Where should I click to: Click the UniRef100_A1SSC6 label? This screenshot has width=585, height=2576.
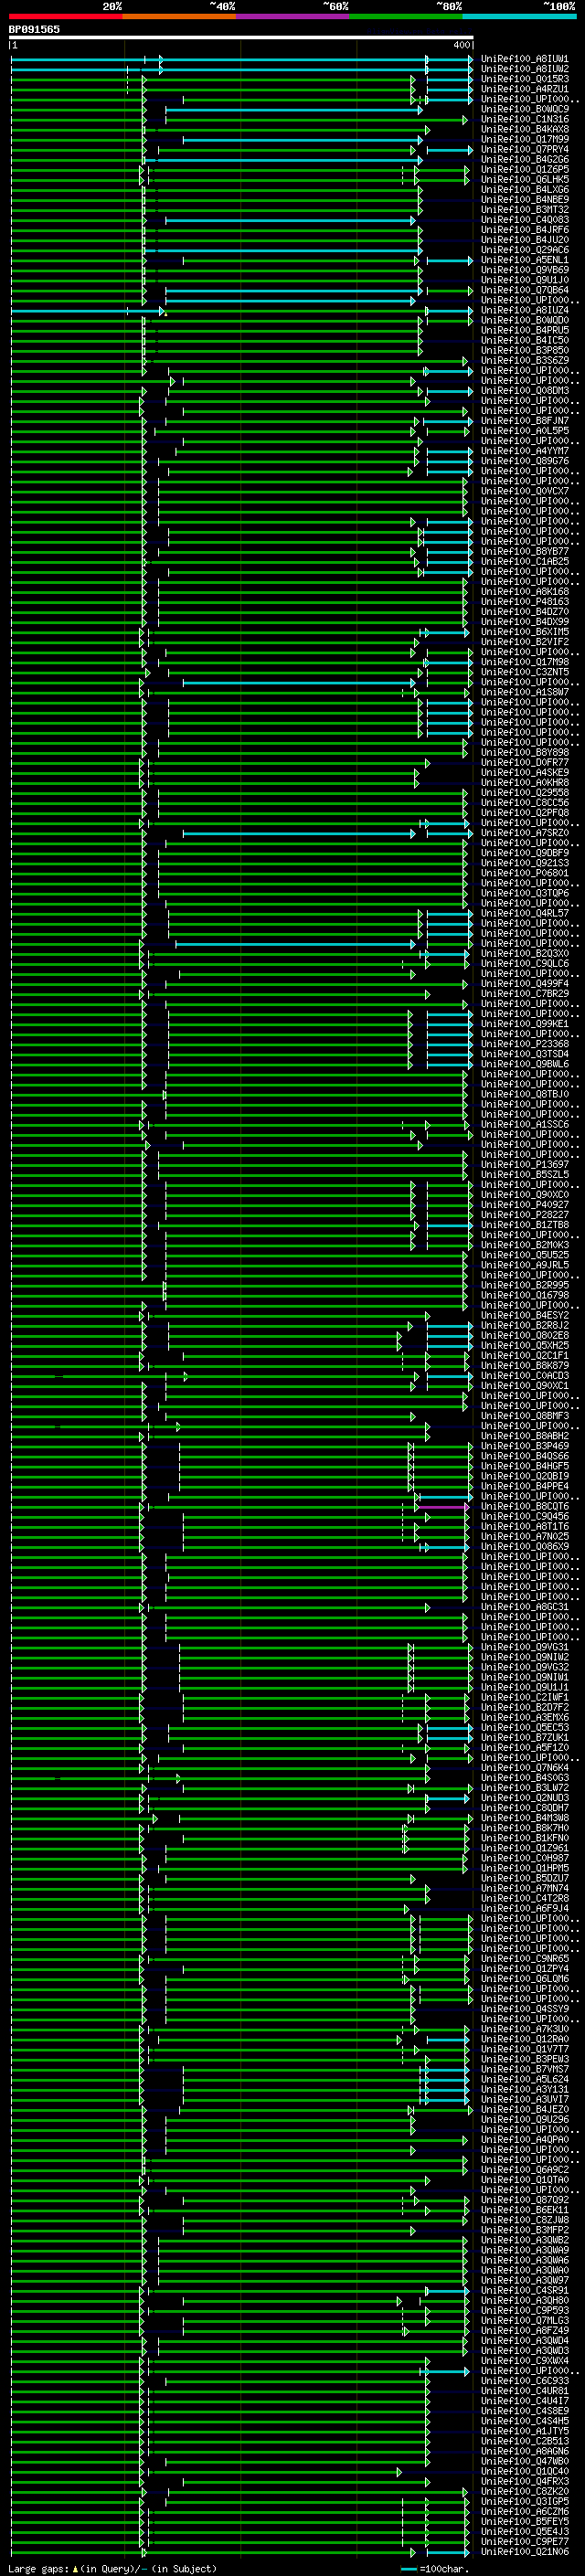point(524,1124)
